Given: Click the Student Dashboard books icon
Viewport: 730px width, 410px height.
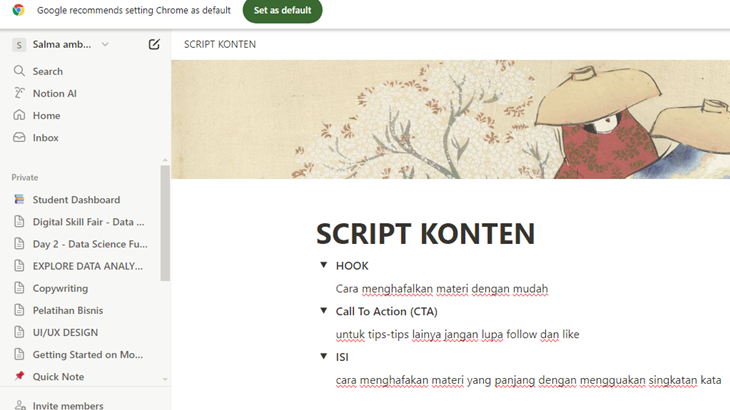Looking at the screenshot, I should click(x=19, y=199).
